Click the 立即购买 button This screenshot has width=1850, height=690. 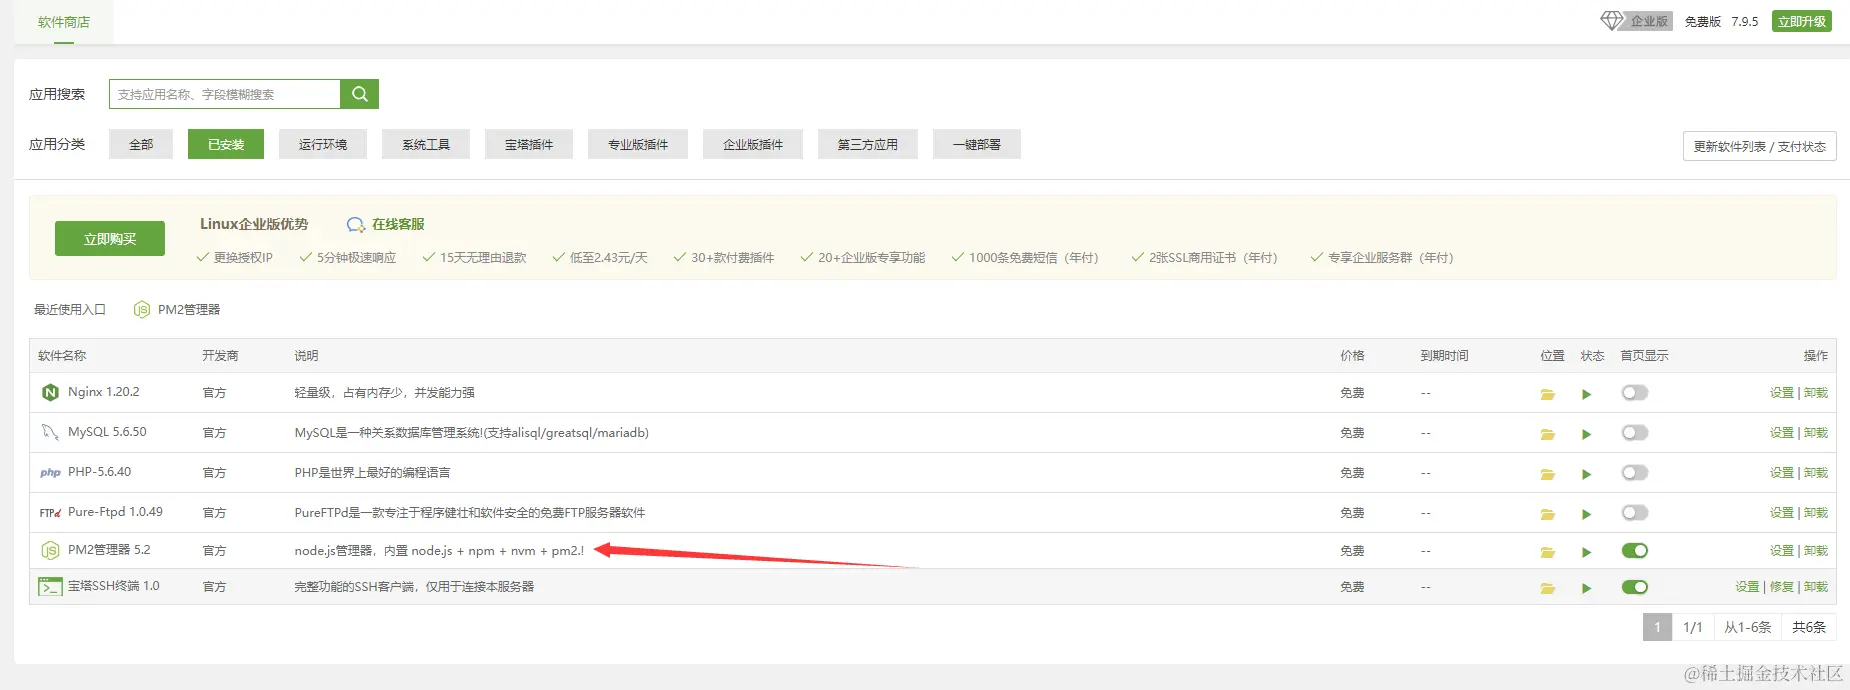pos(110,239)
